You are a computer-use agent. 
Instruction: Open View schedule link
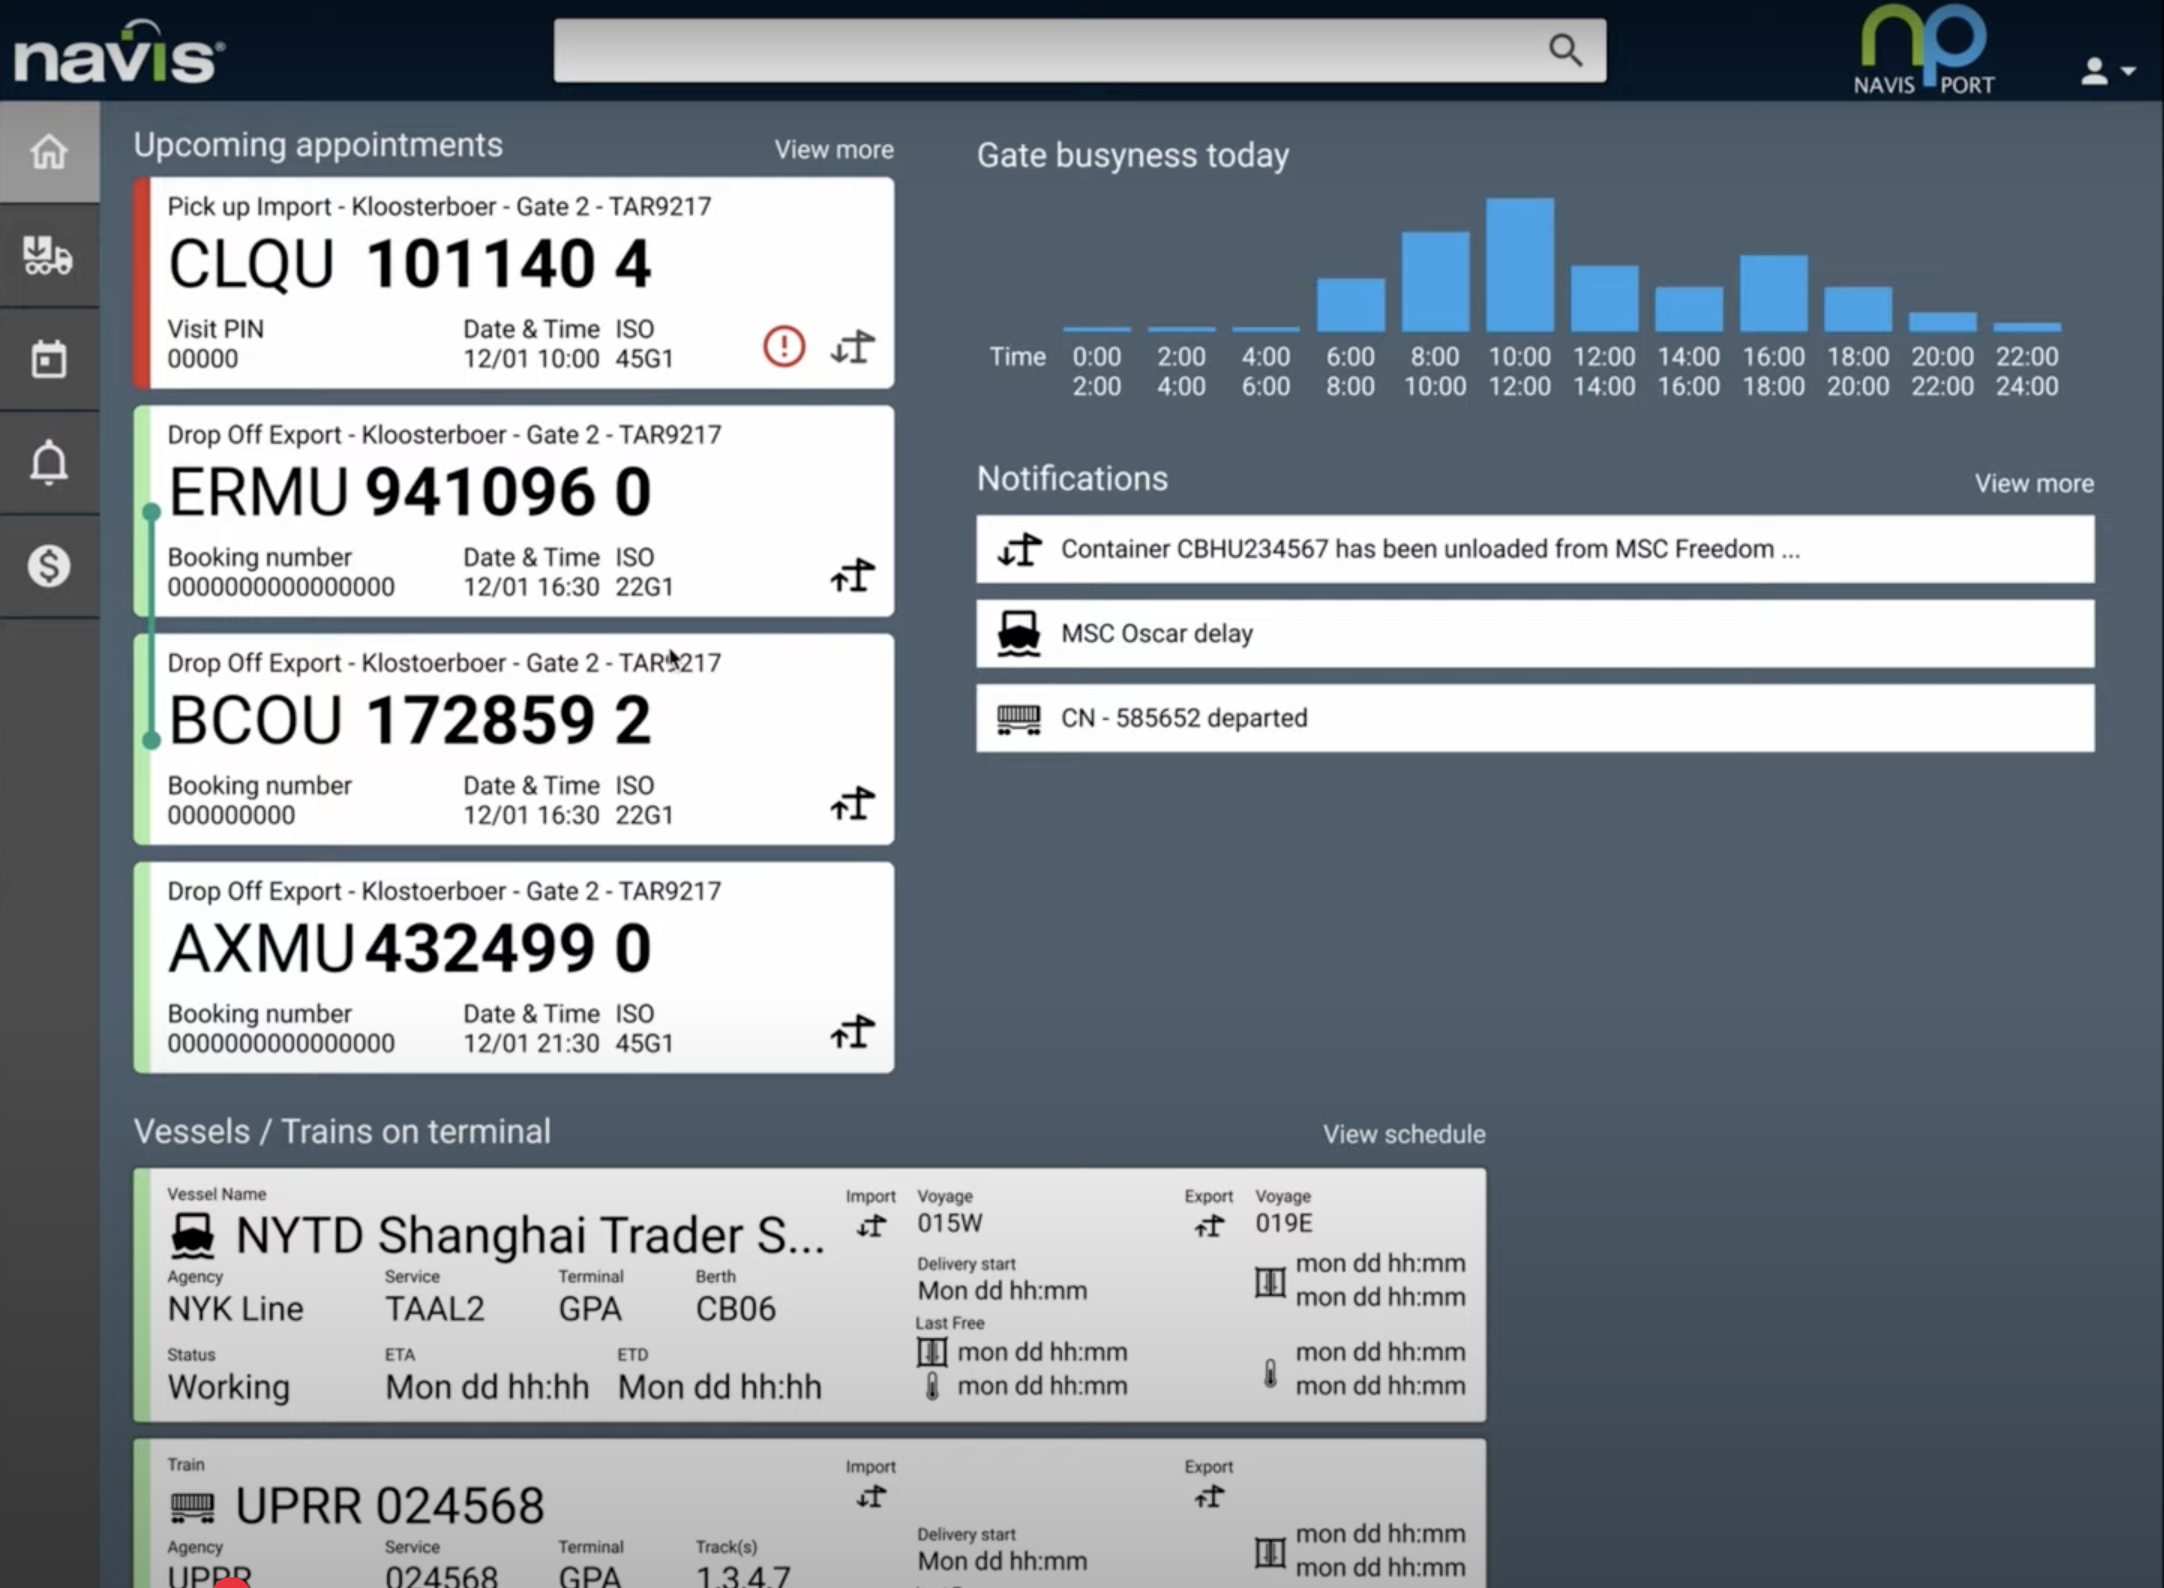click(1403, 1134)
